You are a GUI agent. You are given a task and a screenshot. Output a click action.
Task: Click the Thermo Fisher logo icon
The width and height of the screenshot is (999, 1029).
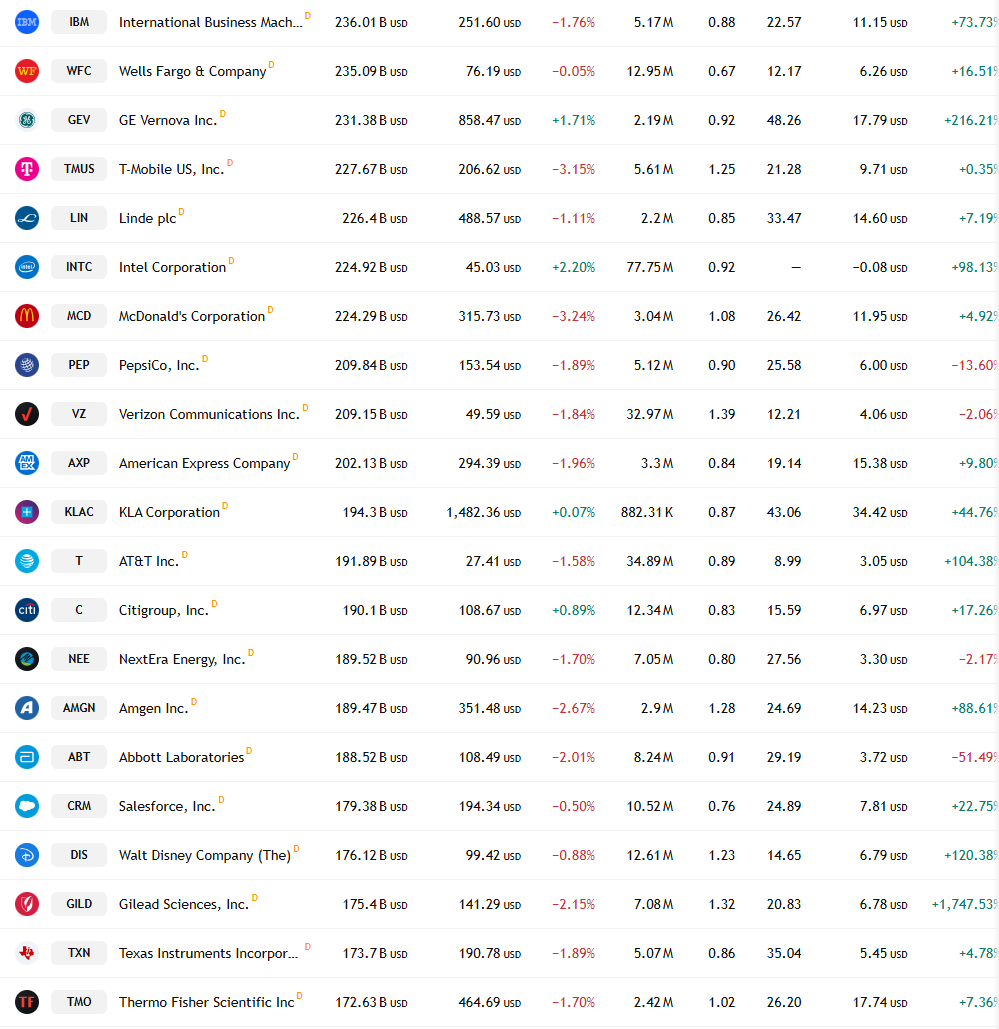pos(27,1002)
